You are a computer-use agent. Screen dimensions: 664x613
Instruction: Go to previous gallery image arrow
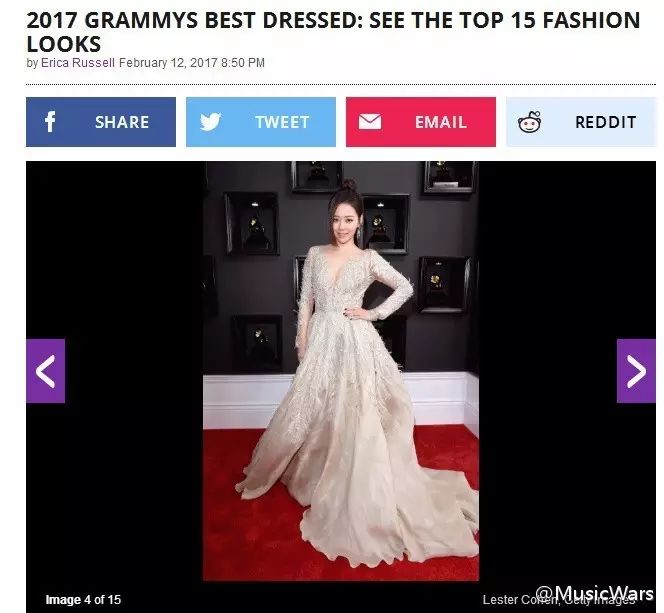coord(45,371)
